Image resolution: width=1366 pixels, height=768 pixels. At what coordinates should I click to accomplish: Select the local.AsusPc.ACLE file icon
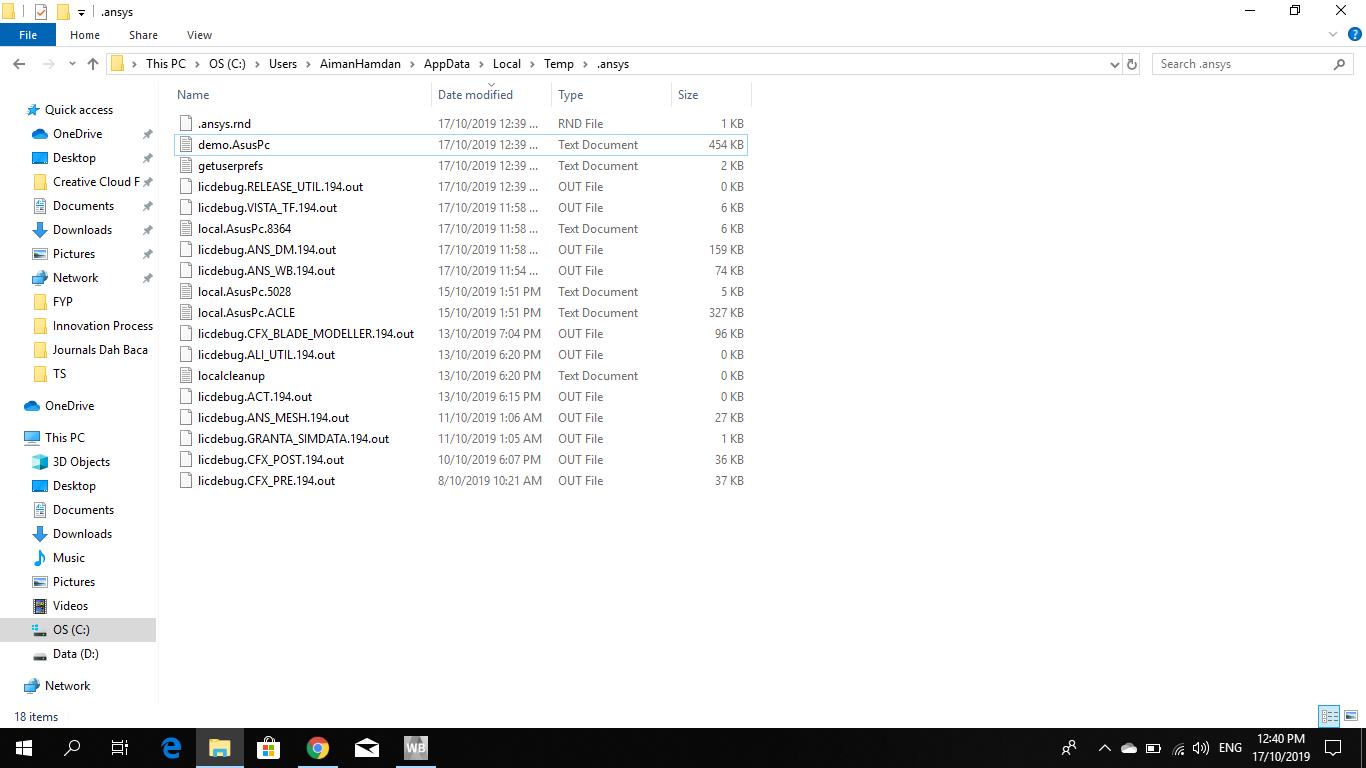point(185,313)
